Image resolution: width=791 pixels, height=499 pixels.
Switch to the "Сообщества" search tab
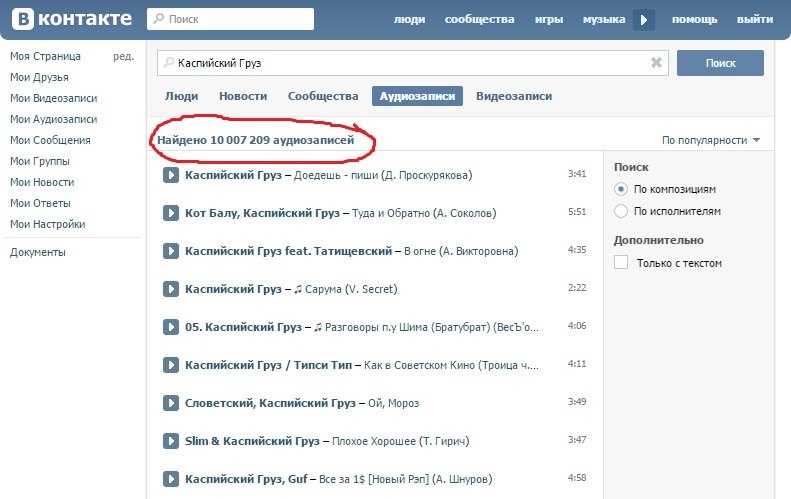(x=323, y=96)
